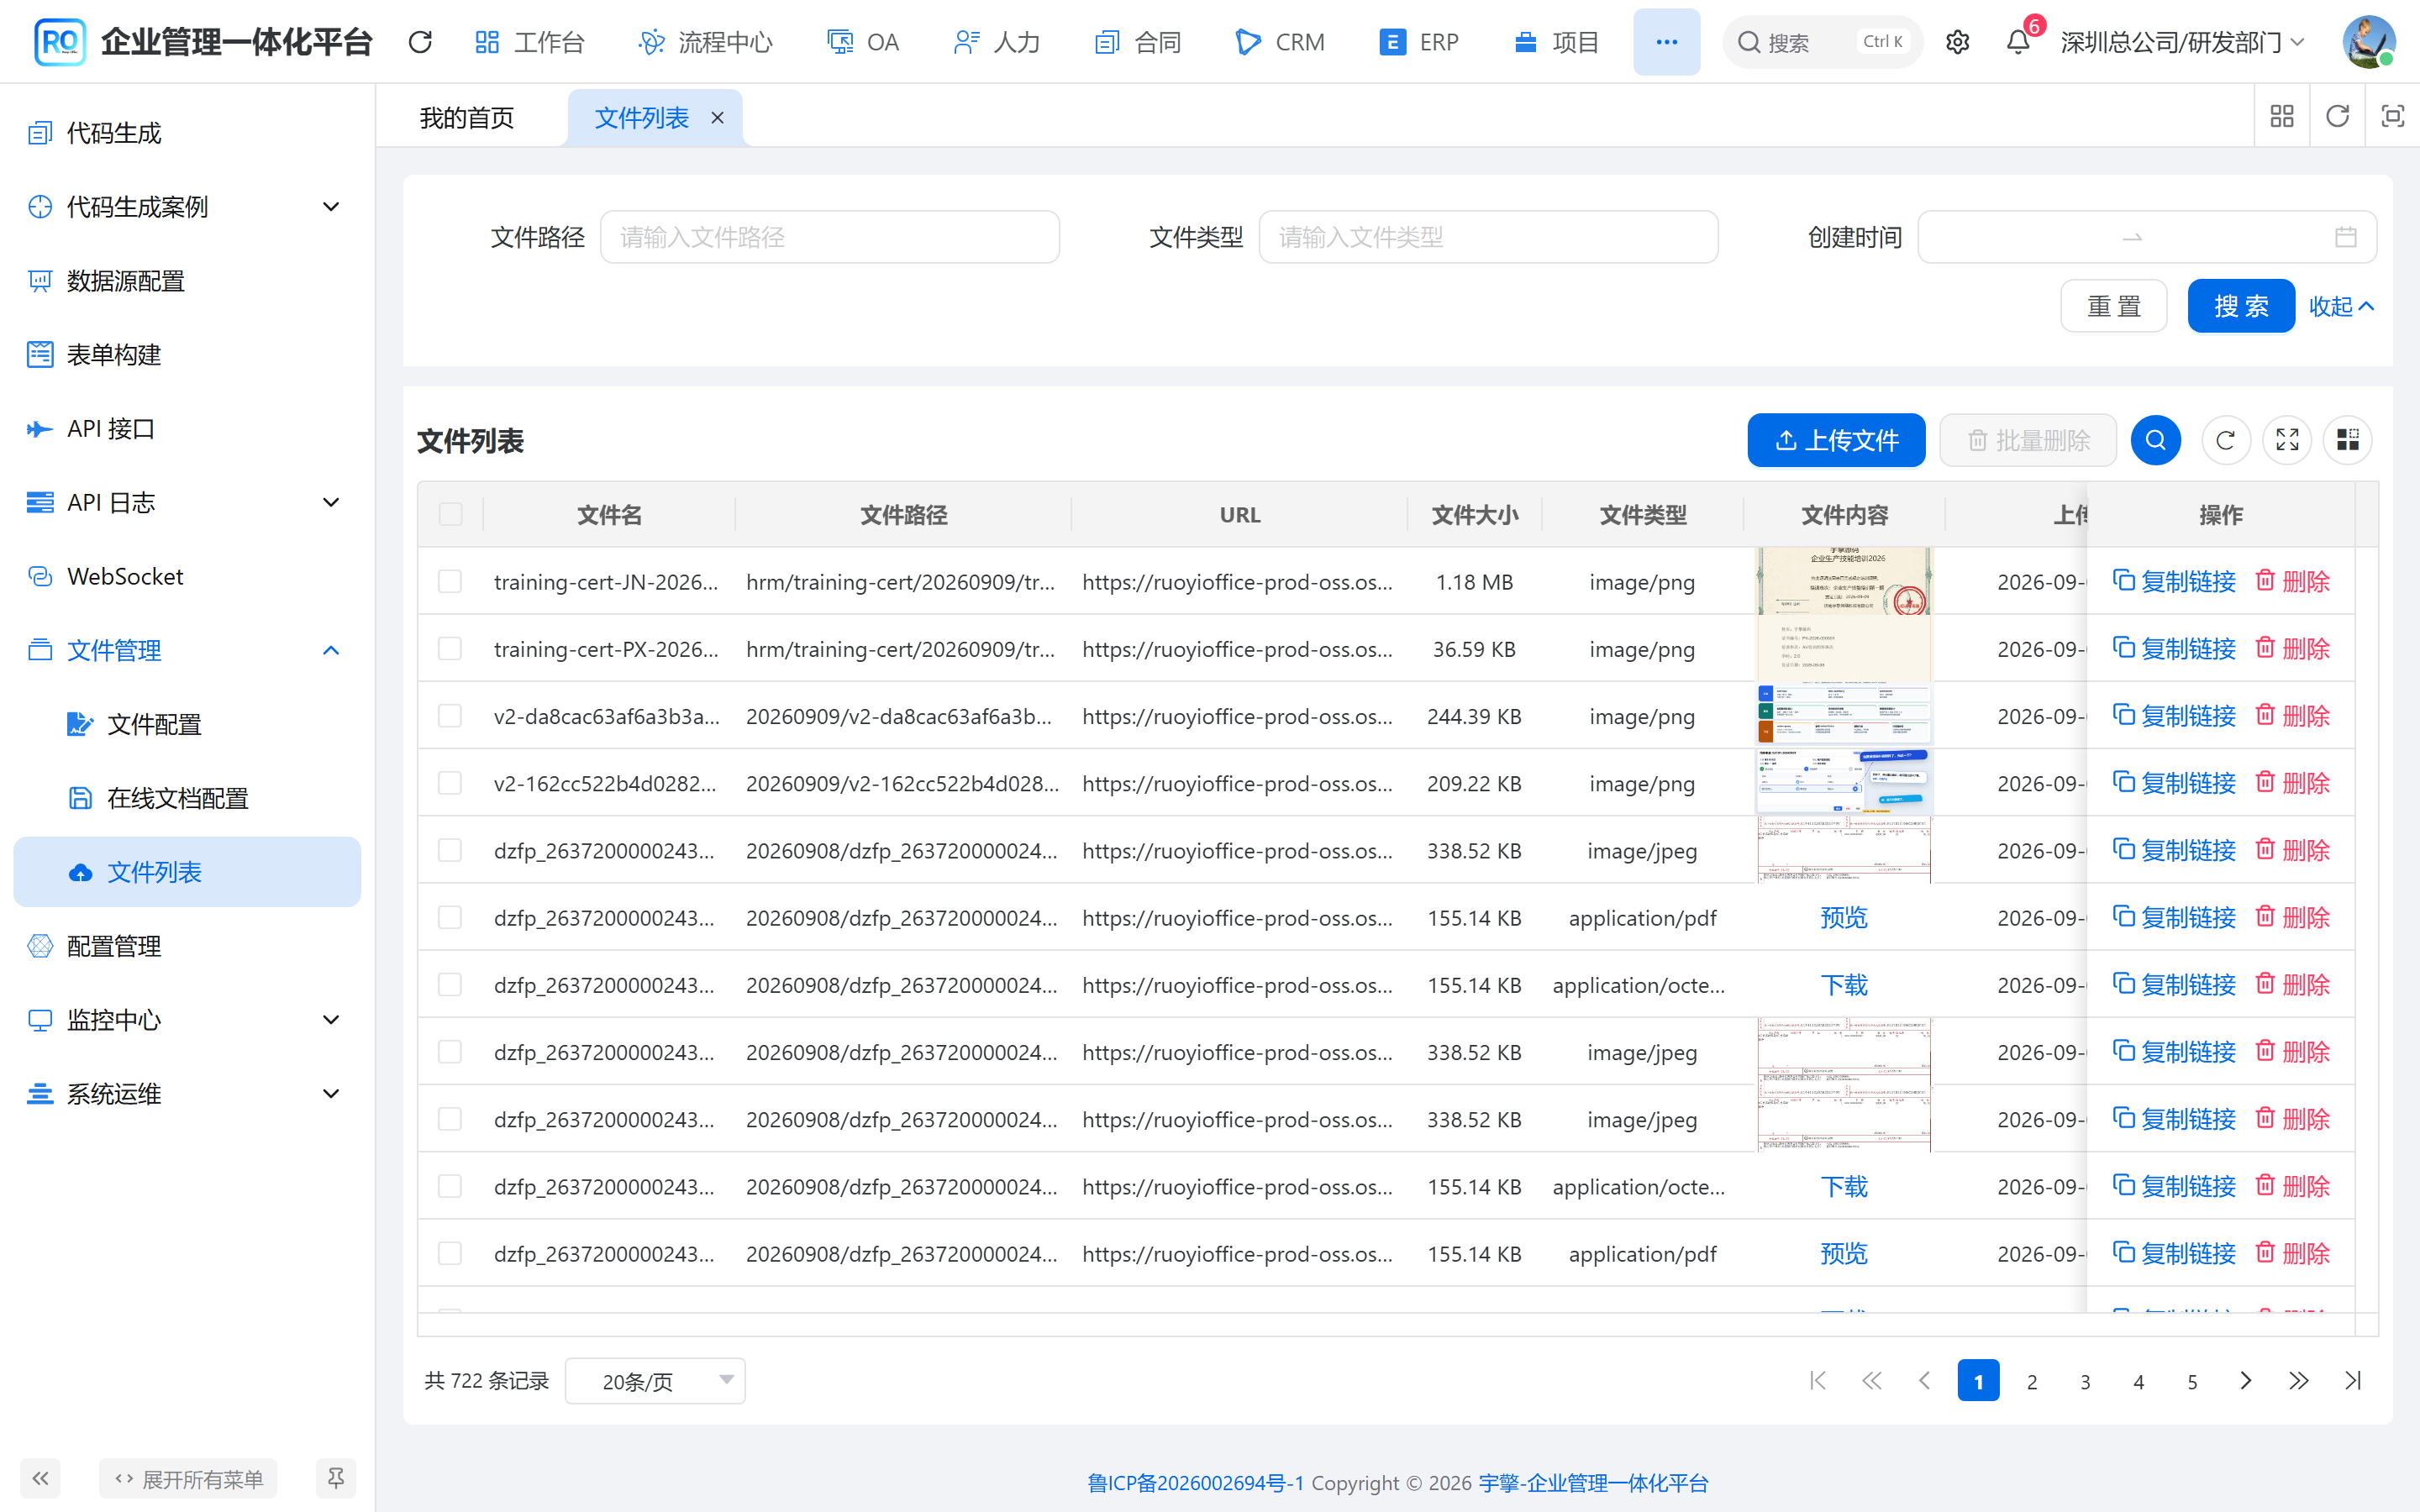Viewport: 2420px width, 1512px height.
Task: Select the v2-da8cac63af6a3b3a row checkbox
Action: tap(450, 715)
